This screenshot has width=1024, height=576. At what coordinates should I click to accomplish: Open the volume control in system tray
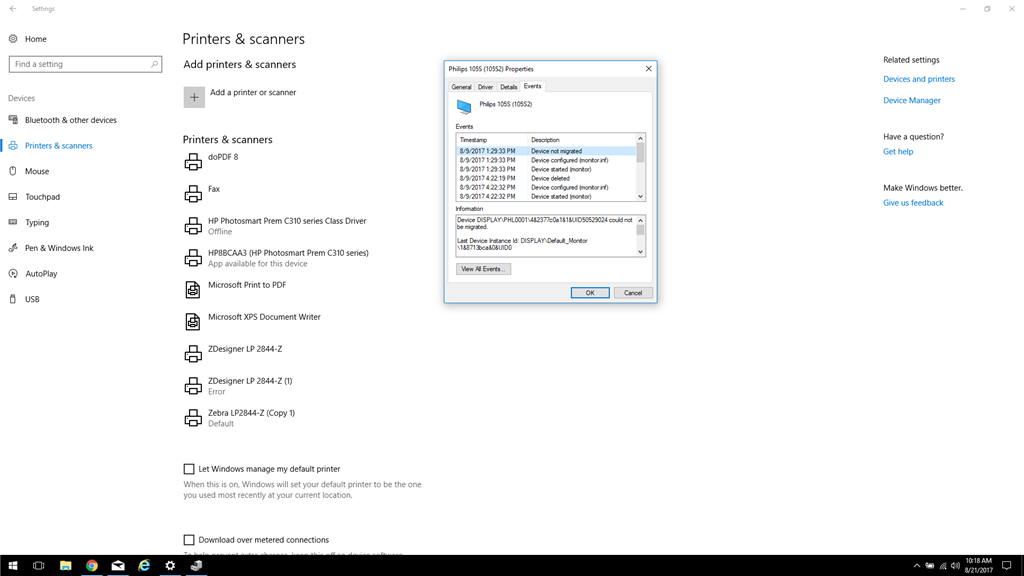[x=955, y=566]
